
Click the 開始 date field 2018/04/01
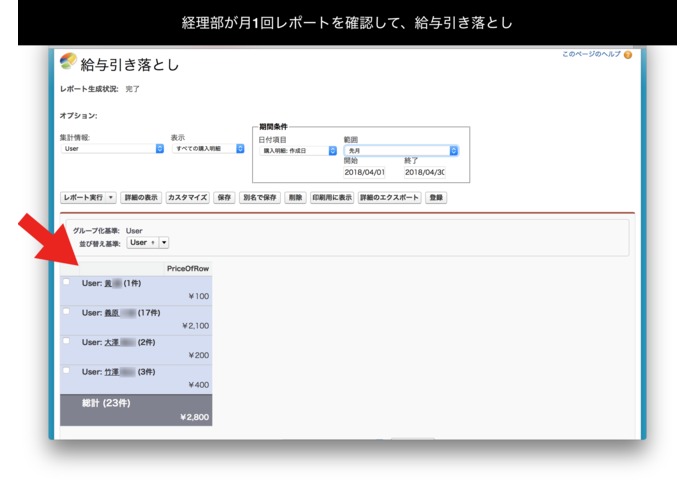364,172
